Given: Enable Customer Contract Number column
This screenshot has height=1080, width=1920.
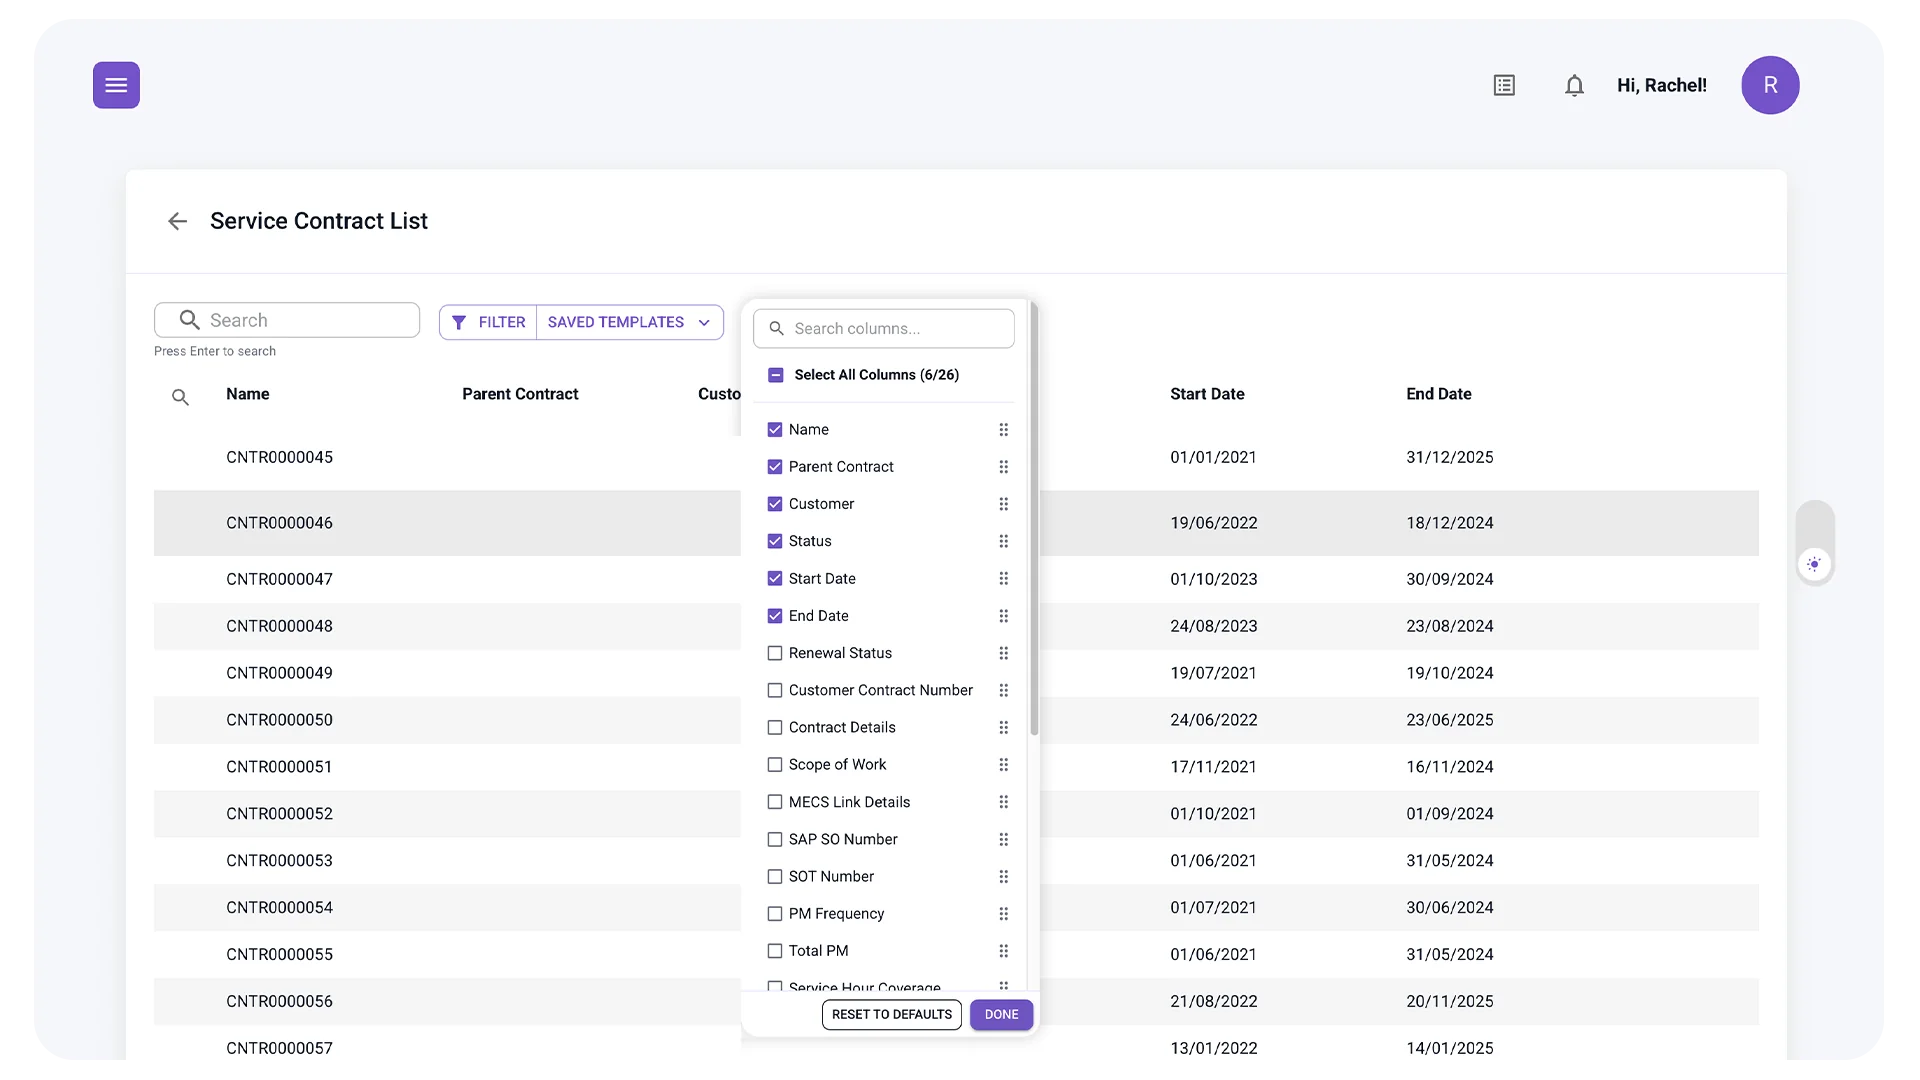Looking at the screenshot, I should point(775,690).
